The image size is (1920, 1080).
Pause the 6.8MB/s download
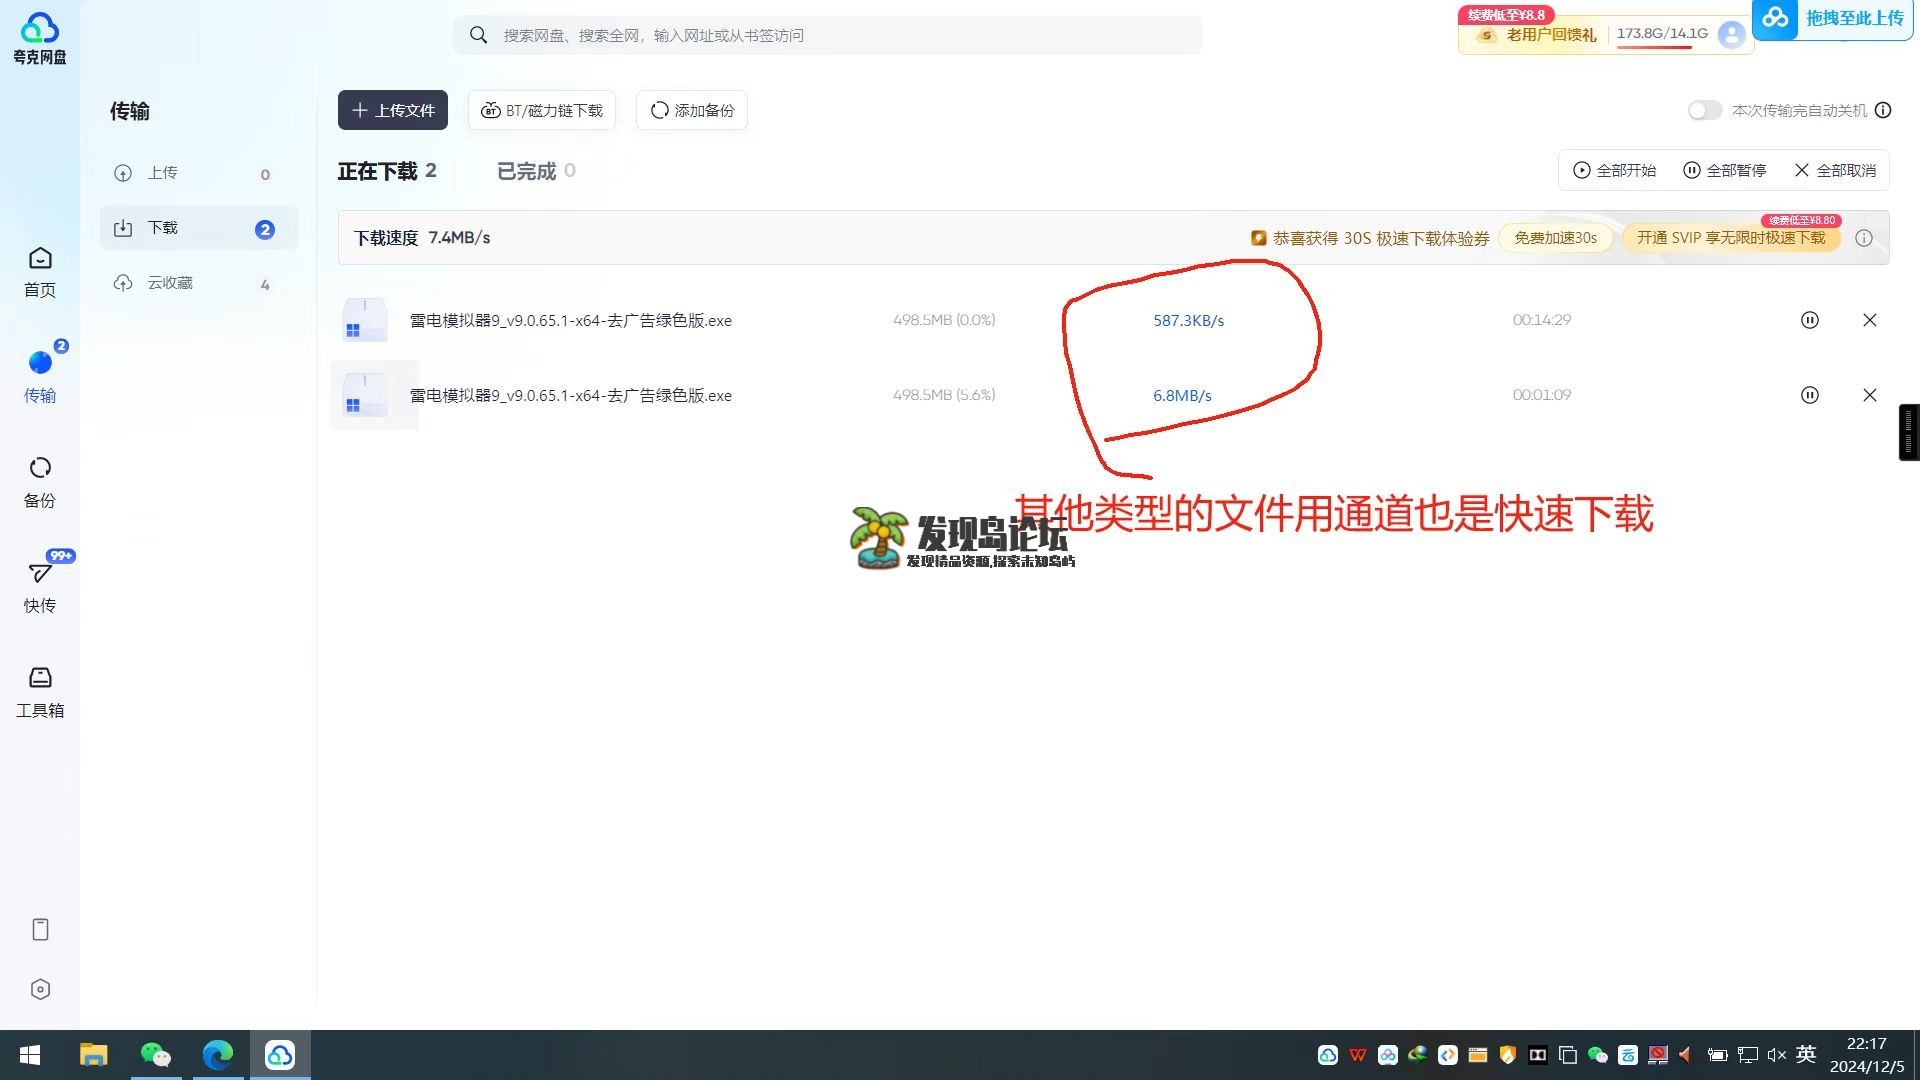1810,395
